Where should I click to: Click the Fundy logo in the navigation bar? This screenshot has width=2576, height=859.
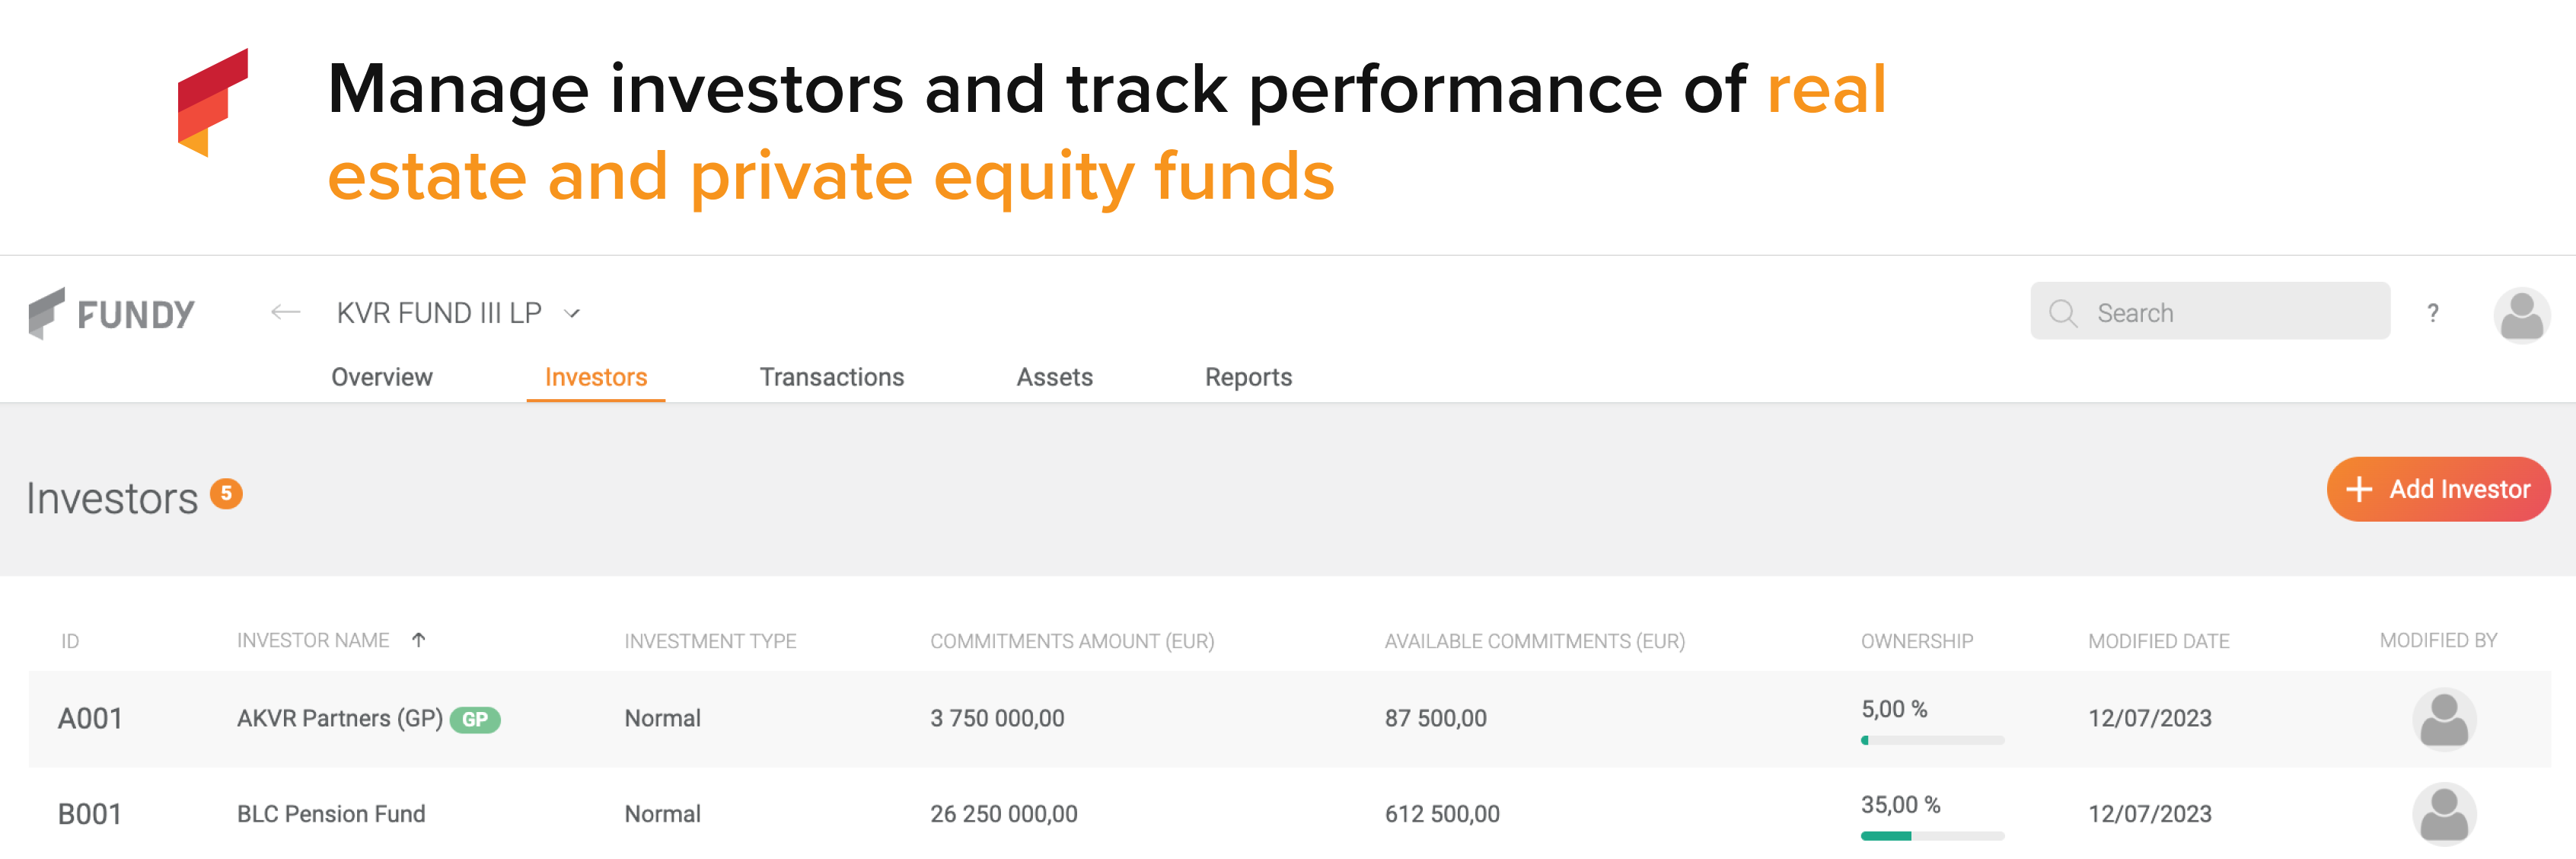112,313
